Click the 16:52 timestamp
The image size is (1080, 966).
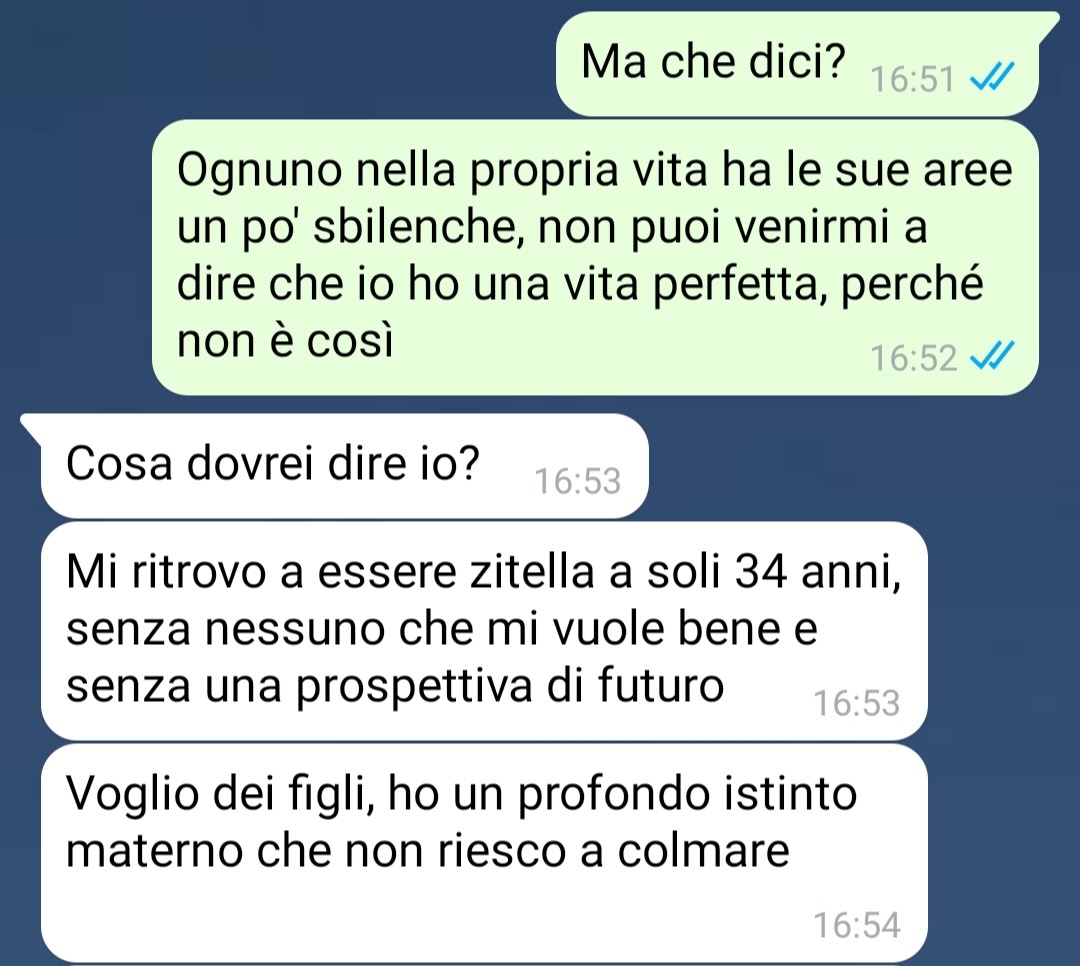(913, 358)
